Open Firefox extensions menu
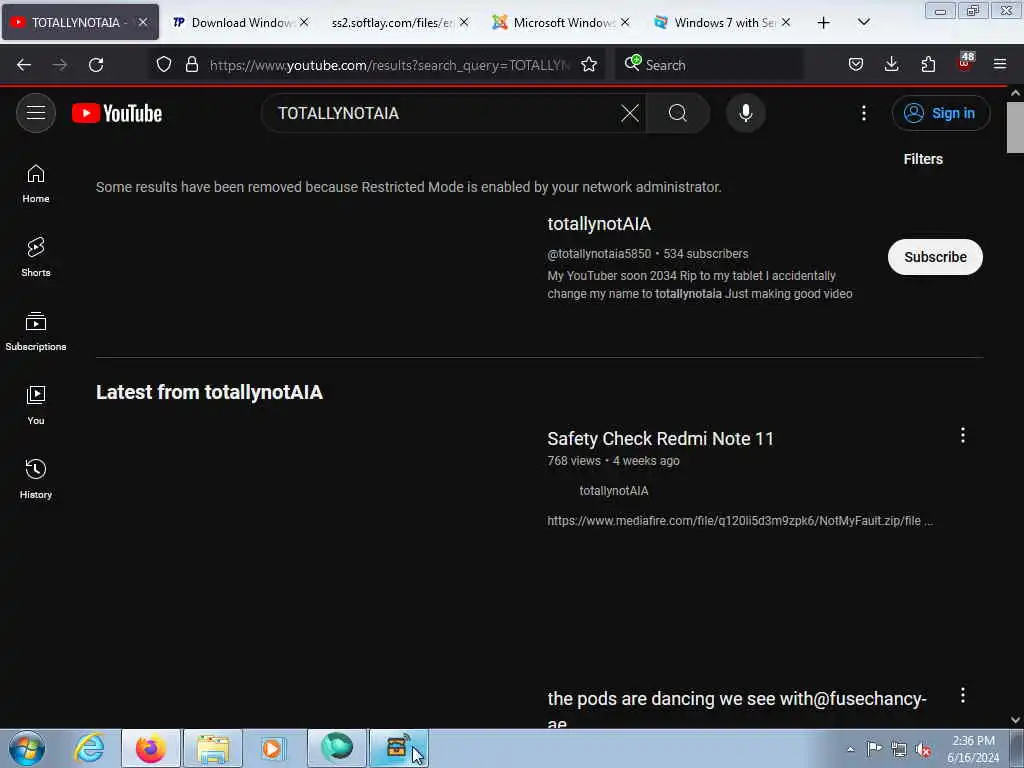The height and width of the screenshot is (768, 1024). [x=928, y=65]
